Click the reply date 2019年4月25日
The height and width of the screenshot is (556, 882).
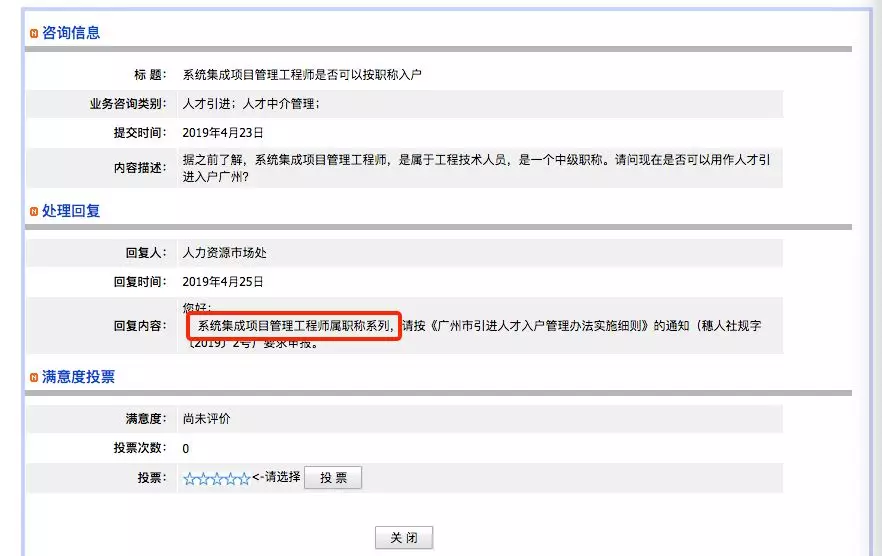pyautogui.click(x=223, y=281)
